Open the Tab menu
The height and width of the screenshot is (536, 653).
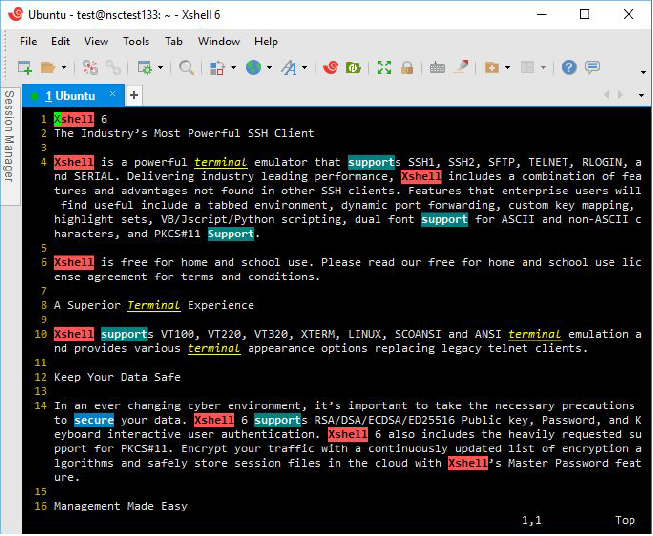tap(174, 41)
